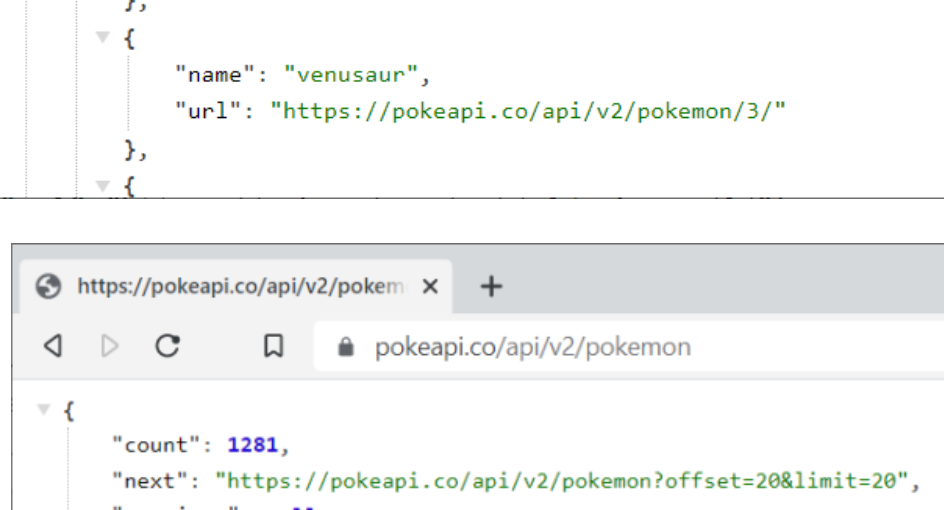Click the "count" key
Screen dimensions: 944x510
(156, 445)
